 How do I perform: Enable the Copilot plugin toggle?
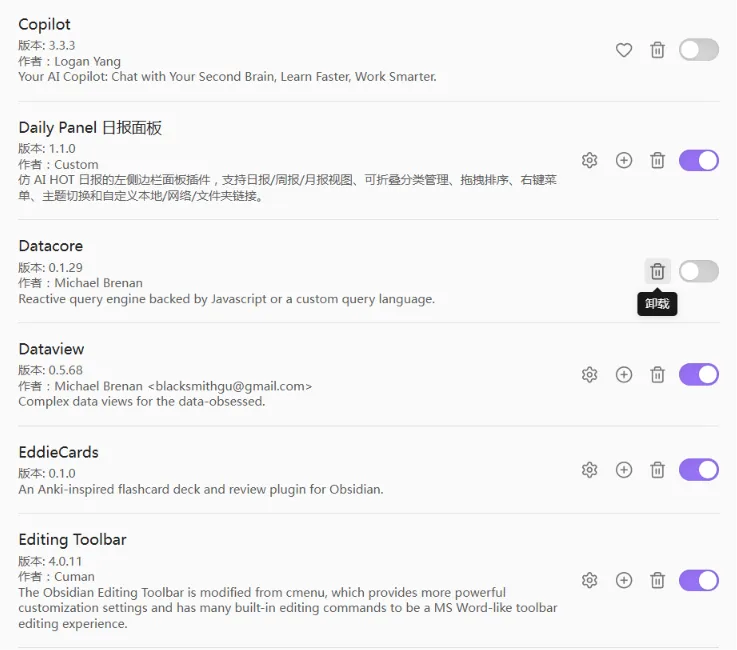click(698, 50)
